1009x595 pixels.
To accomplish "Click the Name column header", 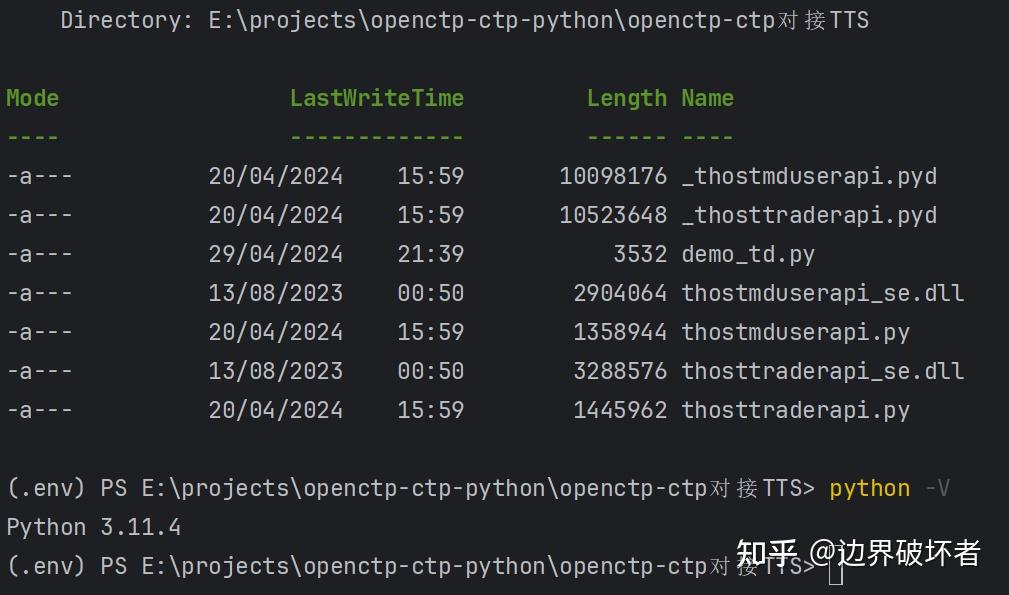I will click(x=707, y=97).
